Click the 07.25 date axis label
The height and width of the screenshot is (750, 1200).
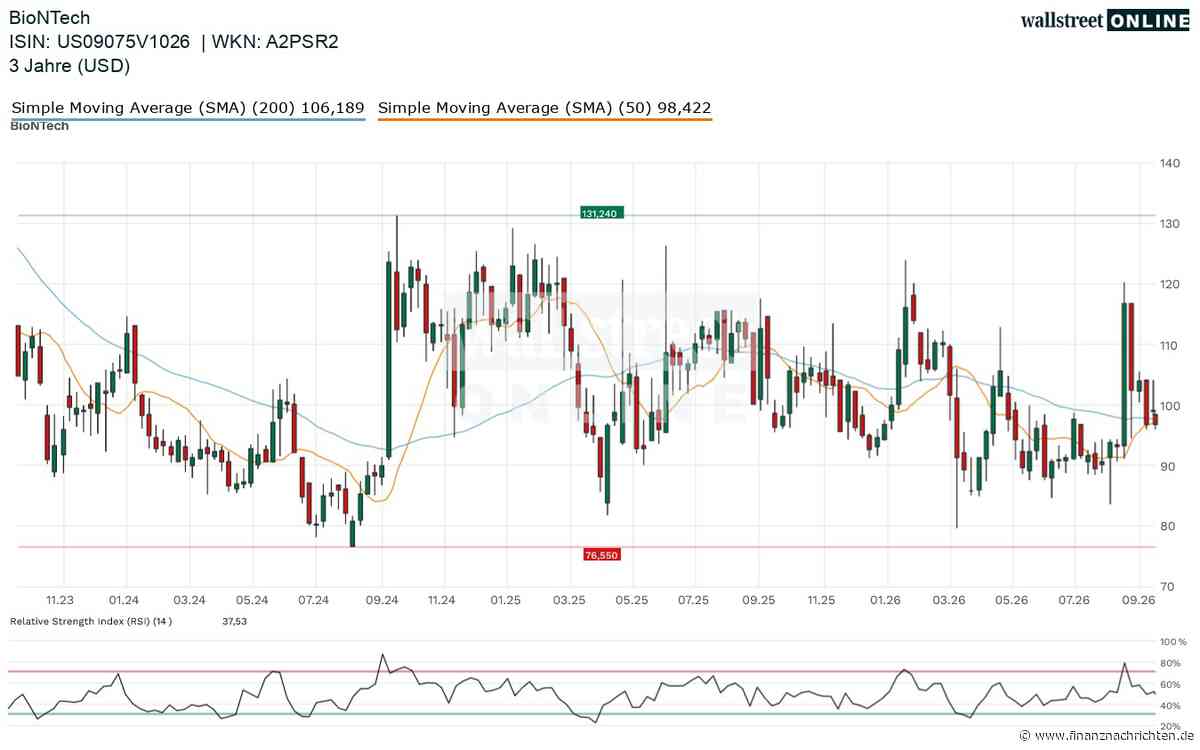tap(693, 600)
